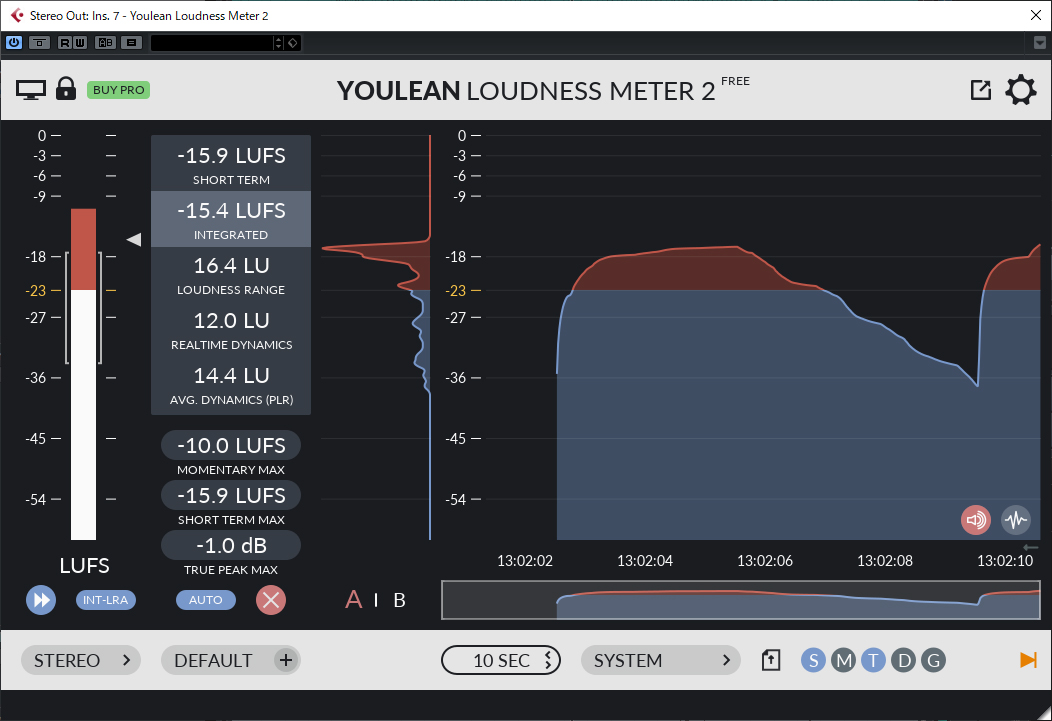Click the bypass effect button

pos(40,43)
